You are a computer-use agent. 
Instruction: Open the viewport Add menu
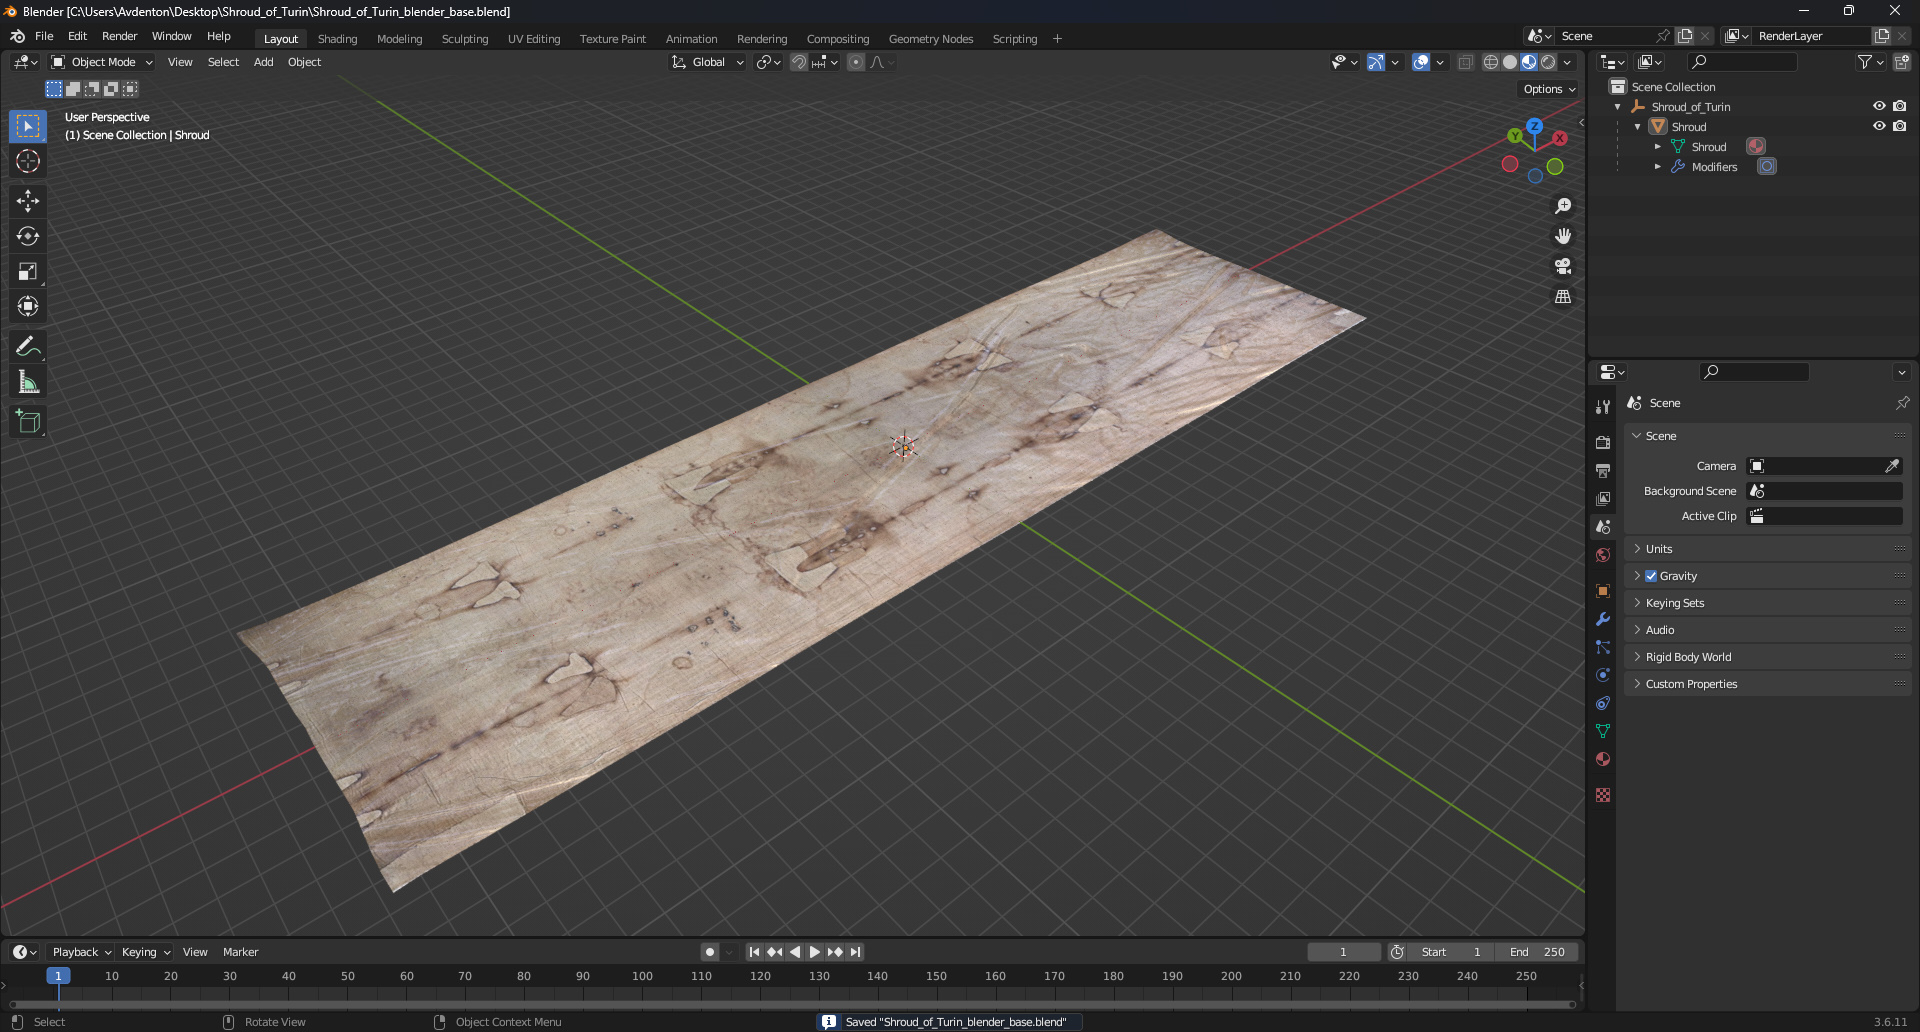click(x=263, y=62)
